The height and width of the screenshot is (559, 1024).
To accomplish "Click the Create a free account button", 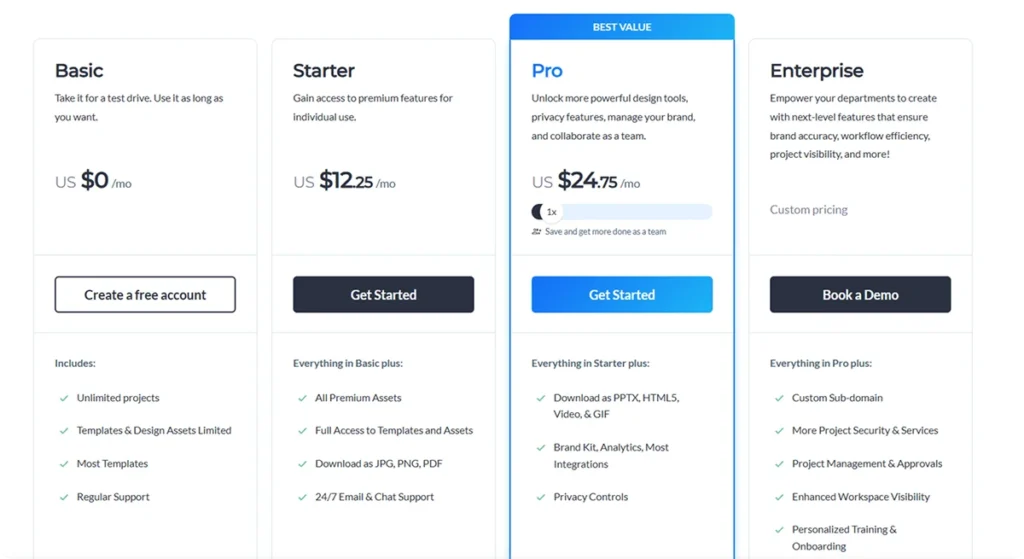I will pyautogui.click(x=145, y=295).
